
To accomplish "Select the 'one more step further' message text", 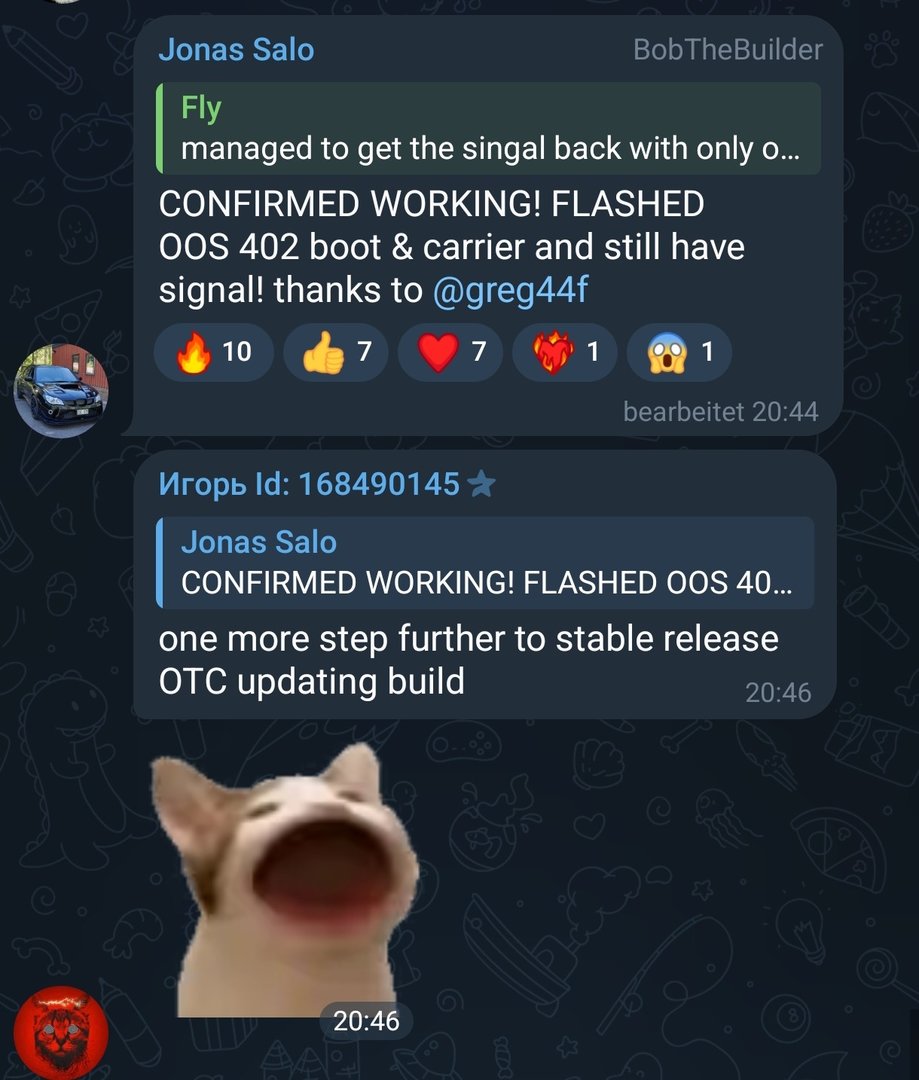I will 468,660.
